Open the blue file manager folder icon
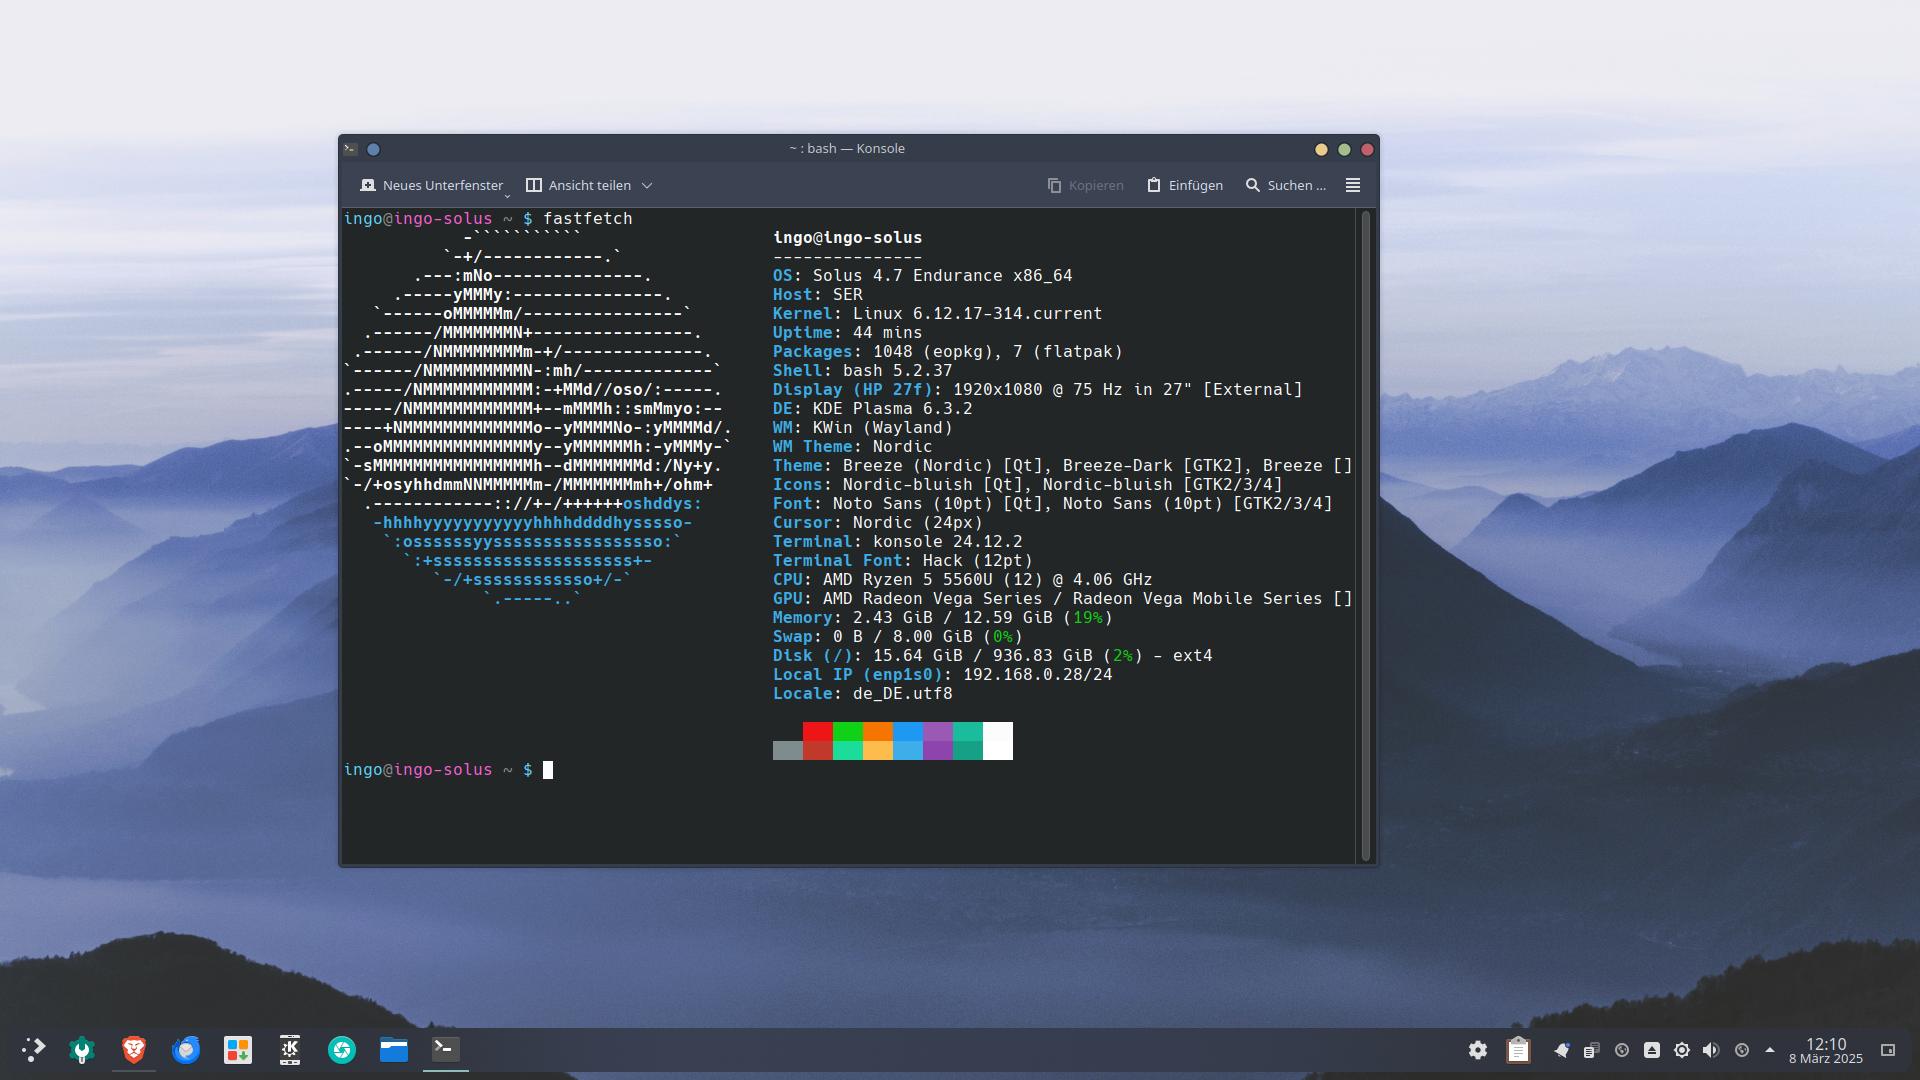The image size is (1920, 1080). click(394, 1049)
